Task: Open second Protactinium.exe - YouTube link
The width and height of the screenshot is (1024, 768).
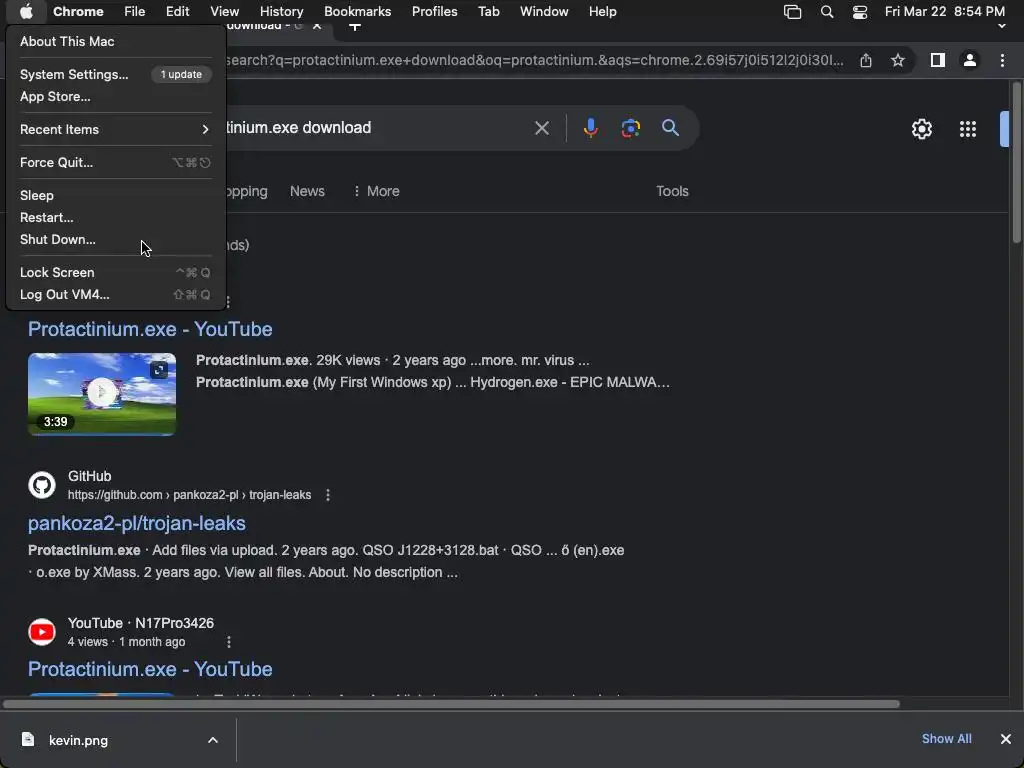Action: click(150, 669)
